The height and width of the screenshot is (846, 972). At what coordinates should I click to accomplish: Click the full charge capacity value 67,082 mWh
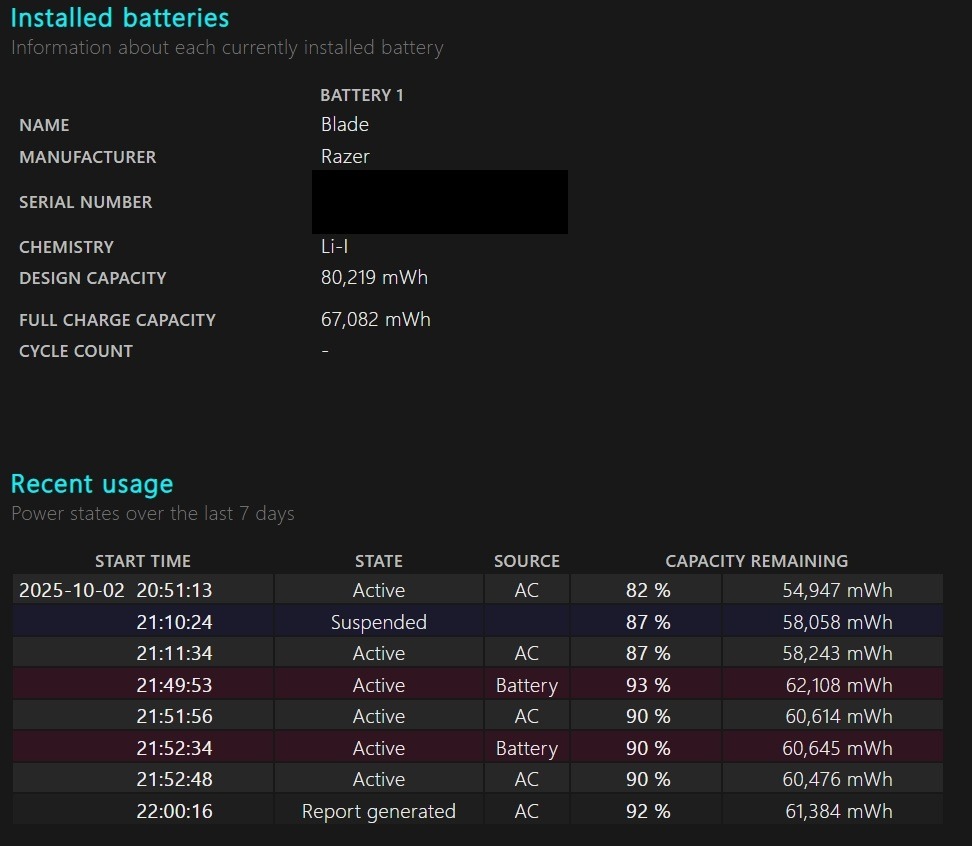375,319
